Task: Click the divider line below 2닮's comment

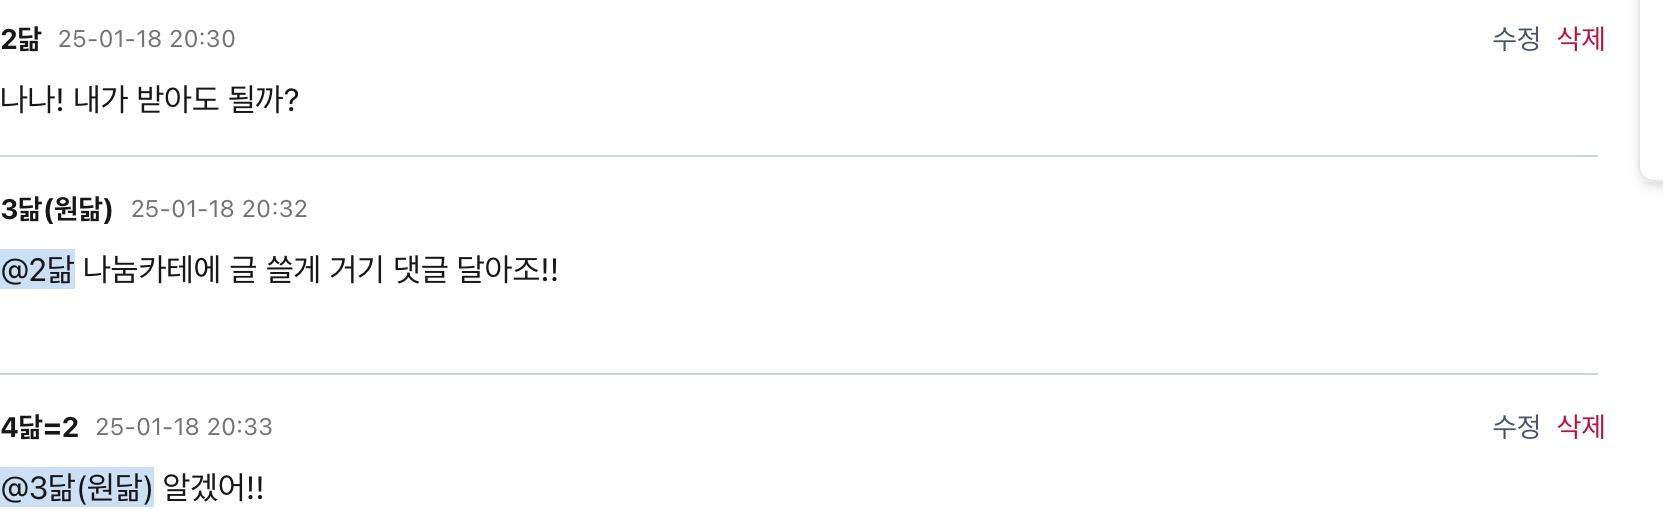Action: (798, 156)
